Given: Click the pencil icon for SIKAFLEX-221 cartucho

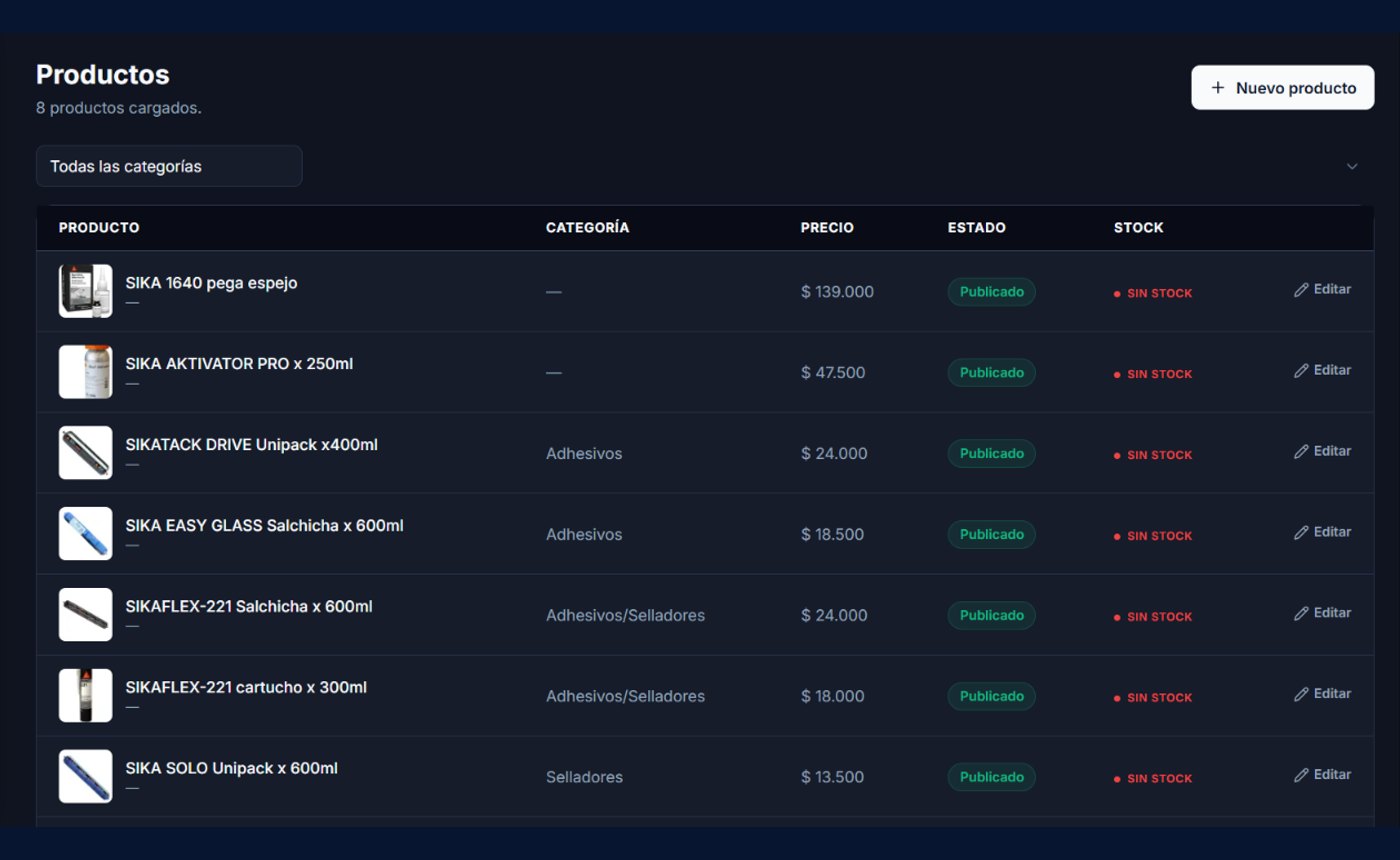Looking at the screenshot, I should pyautogui.click(x=1301, y=695).
